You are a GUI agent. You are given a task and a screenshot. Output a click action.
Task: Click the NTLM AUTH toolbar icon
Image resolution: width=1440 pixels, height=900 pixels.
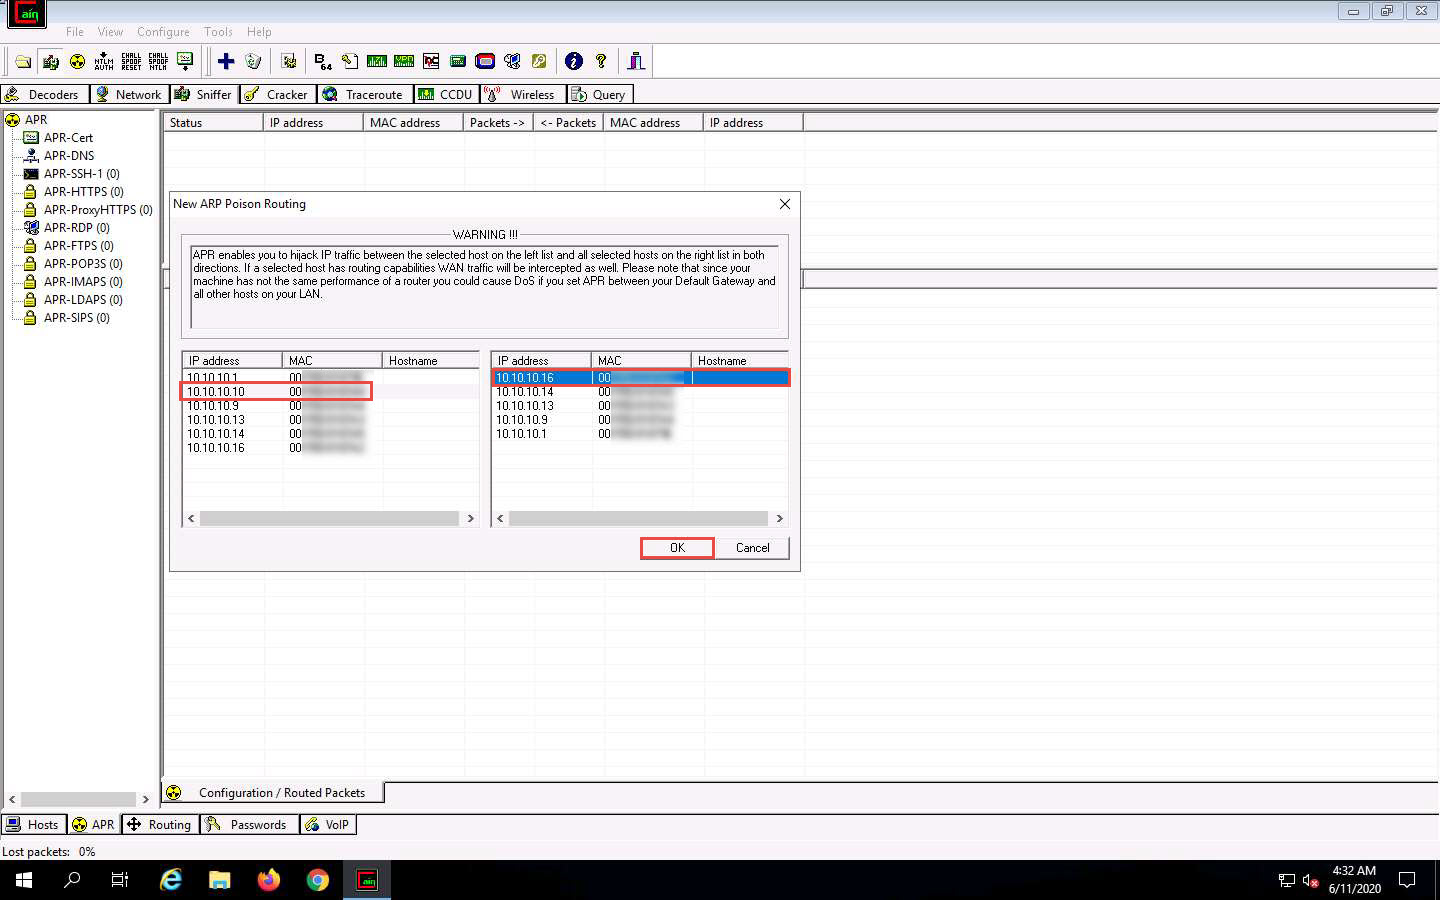click(x=104, y=62)
